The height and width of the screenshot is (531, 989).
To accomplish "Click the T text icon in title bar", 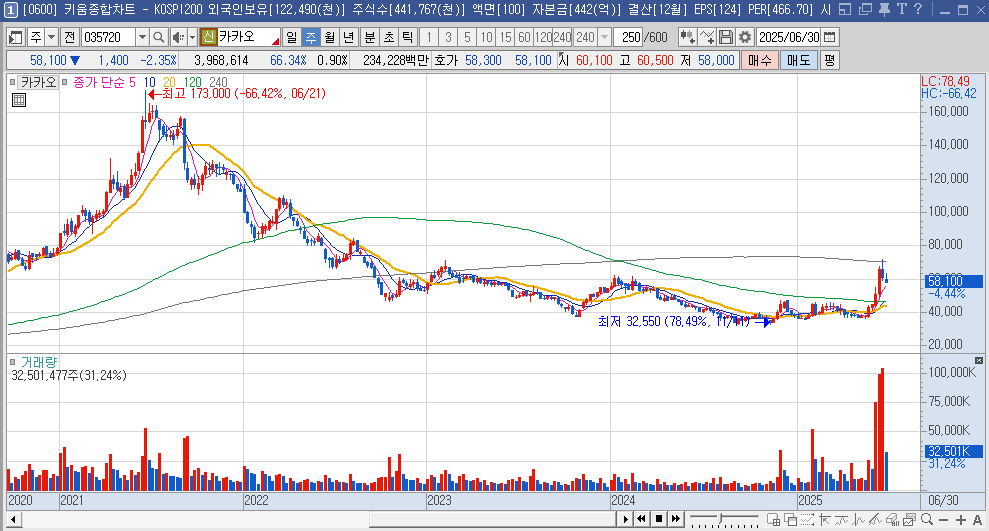I will pyautogui.click(x=901, y=9).
